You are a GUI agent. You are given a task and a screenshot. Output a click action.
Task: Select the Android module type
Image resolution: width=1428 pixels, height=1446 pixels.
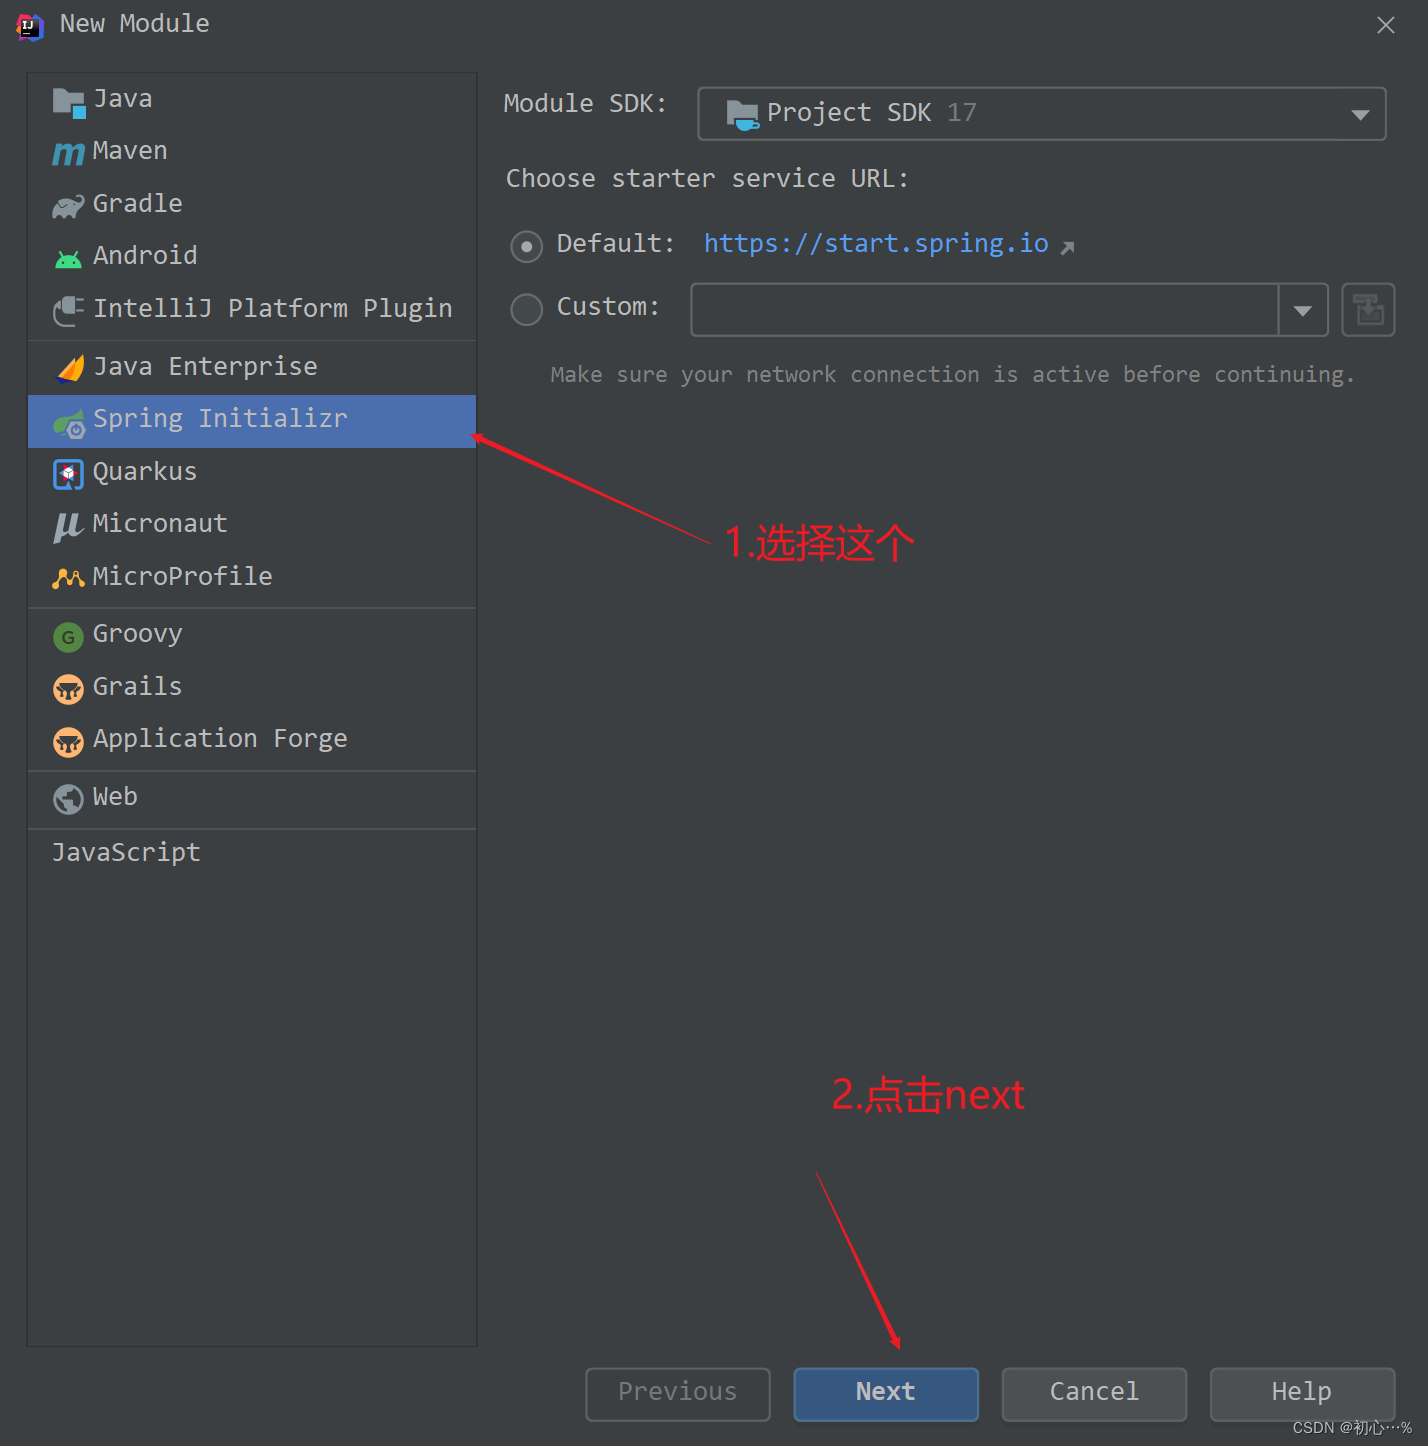coord(145,255)
